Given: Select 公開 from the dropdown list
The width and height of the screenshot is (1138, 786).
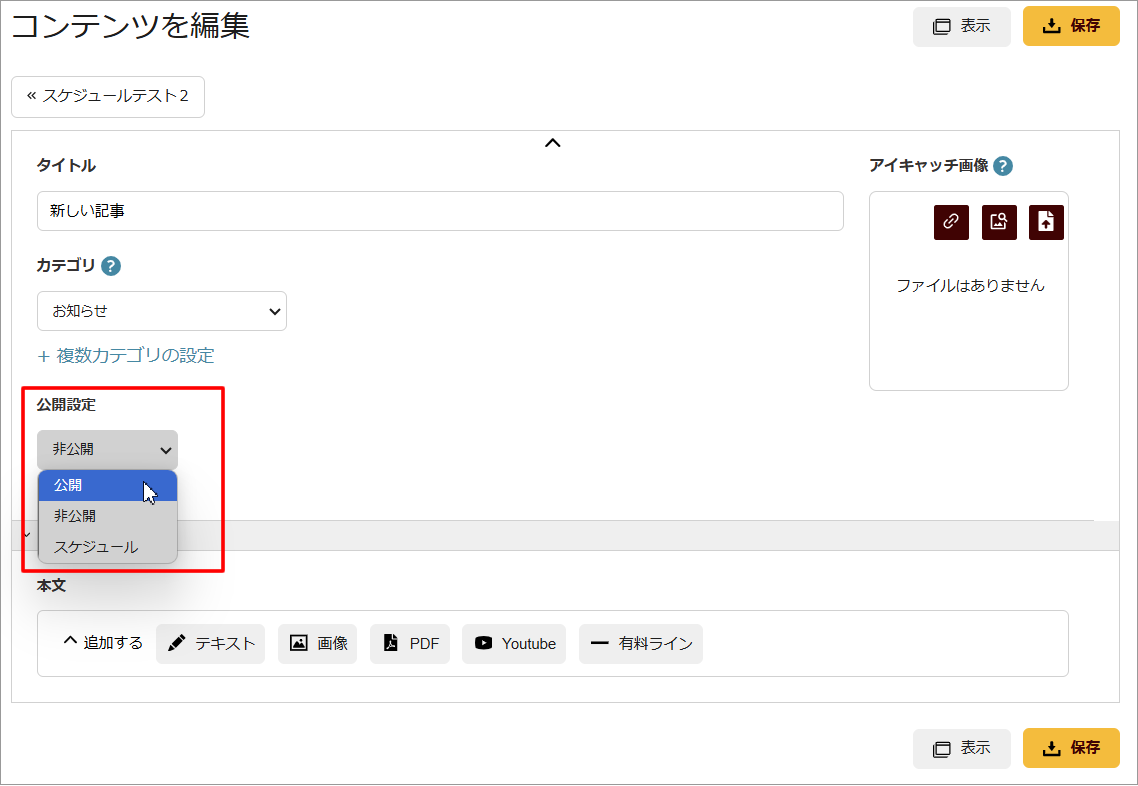Looking at the screenshot, I should coord(108,485).
